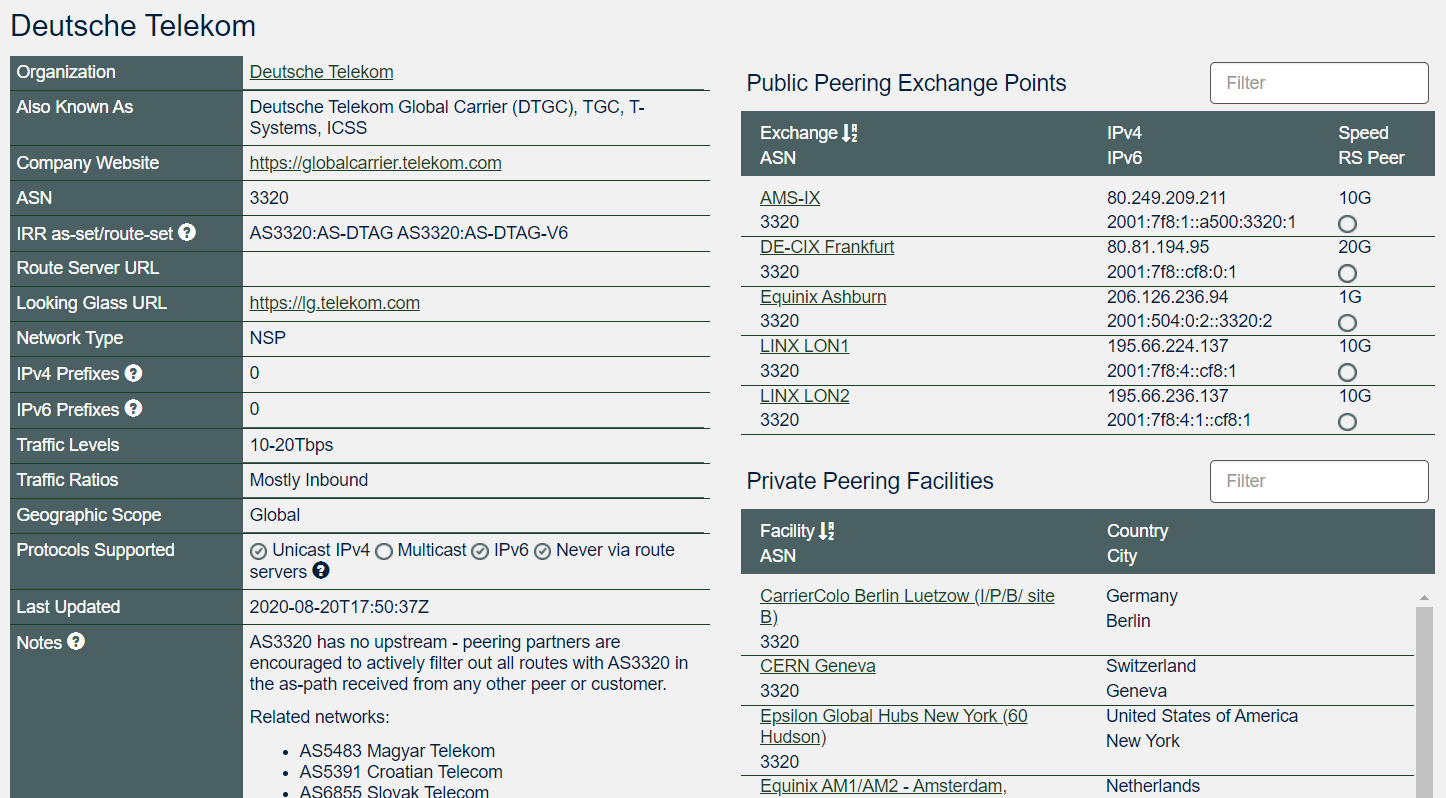Toggle the Unicast IPv4 check indicator
Image resolution: width=1446 pixels, height=798 pixels.
[x=258, y=551]
